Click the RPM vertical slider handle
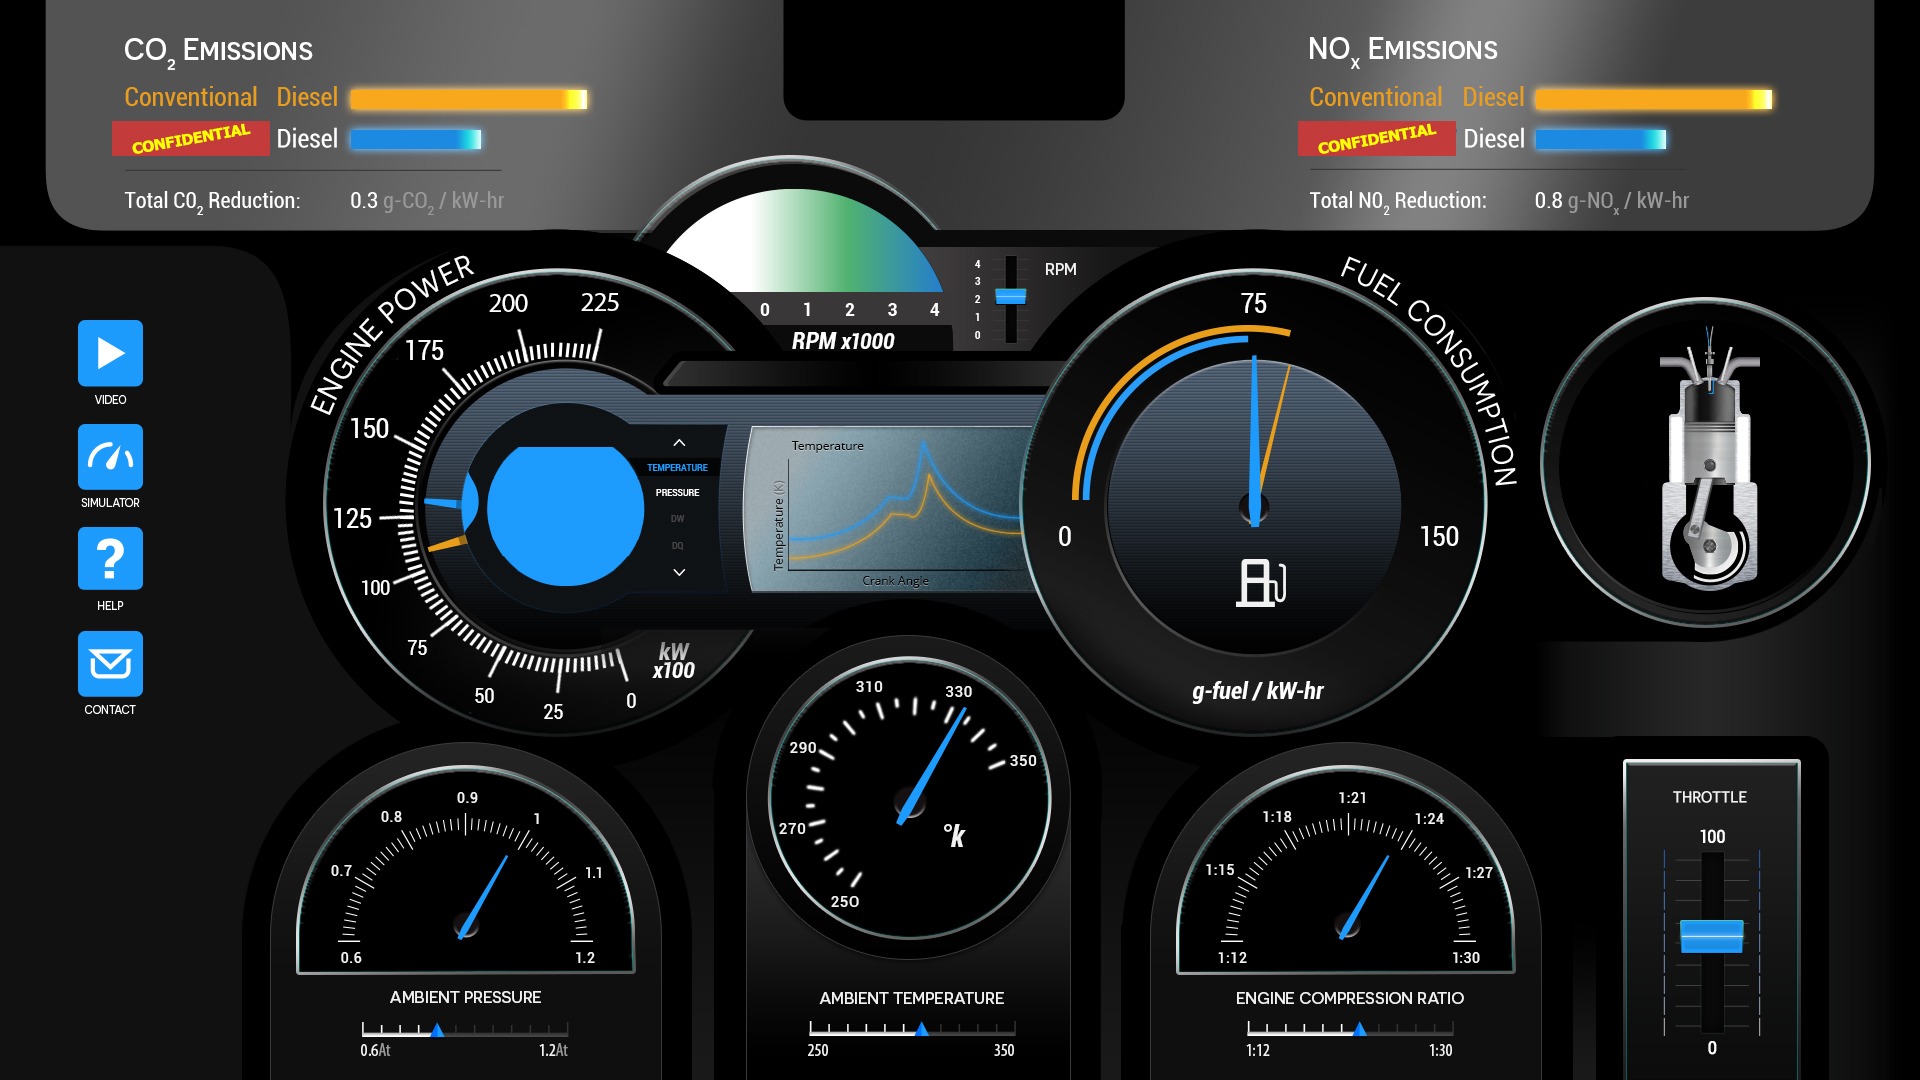Image resolution: width=1920 pixels, height=1080 pixels. click(x=1010, y=297)
